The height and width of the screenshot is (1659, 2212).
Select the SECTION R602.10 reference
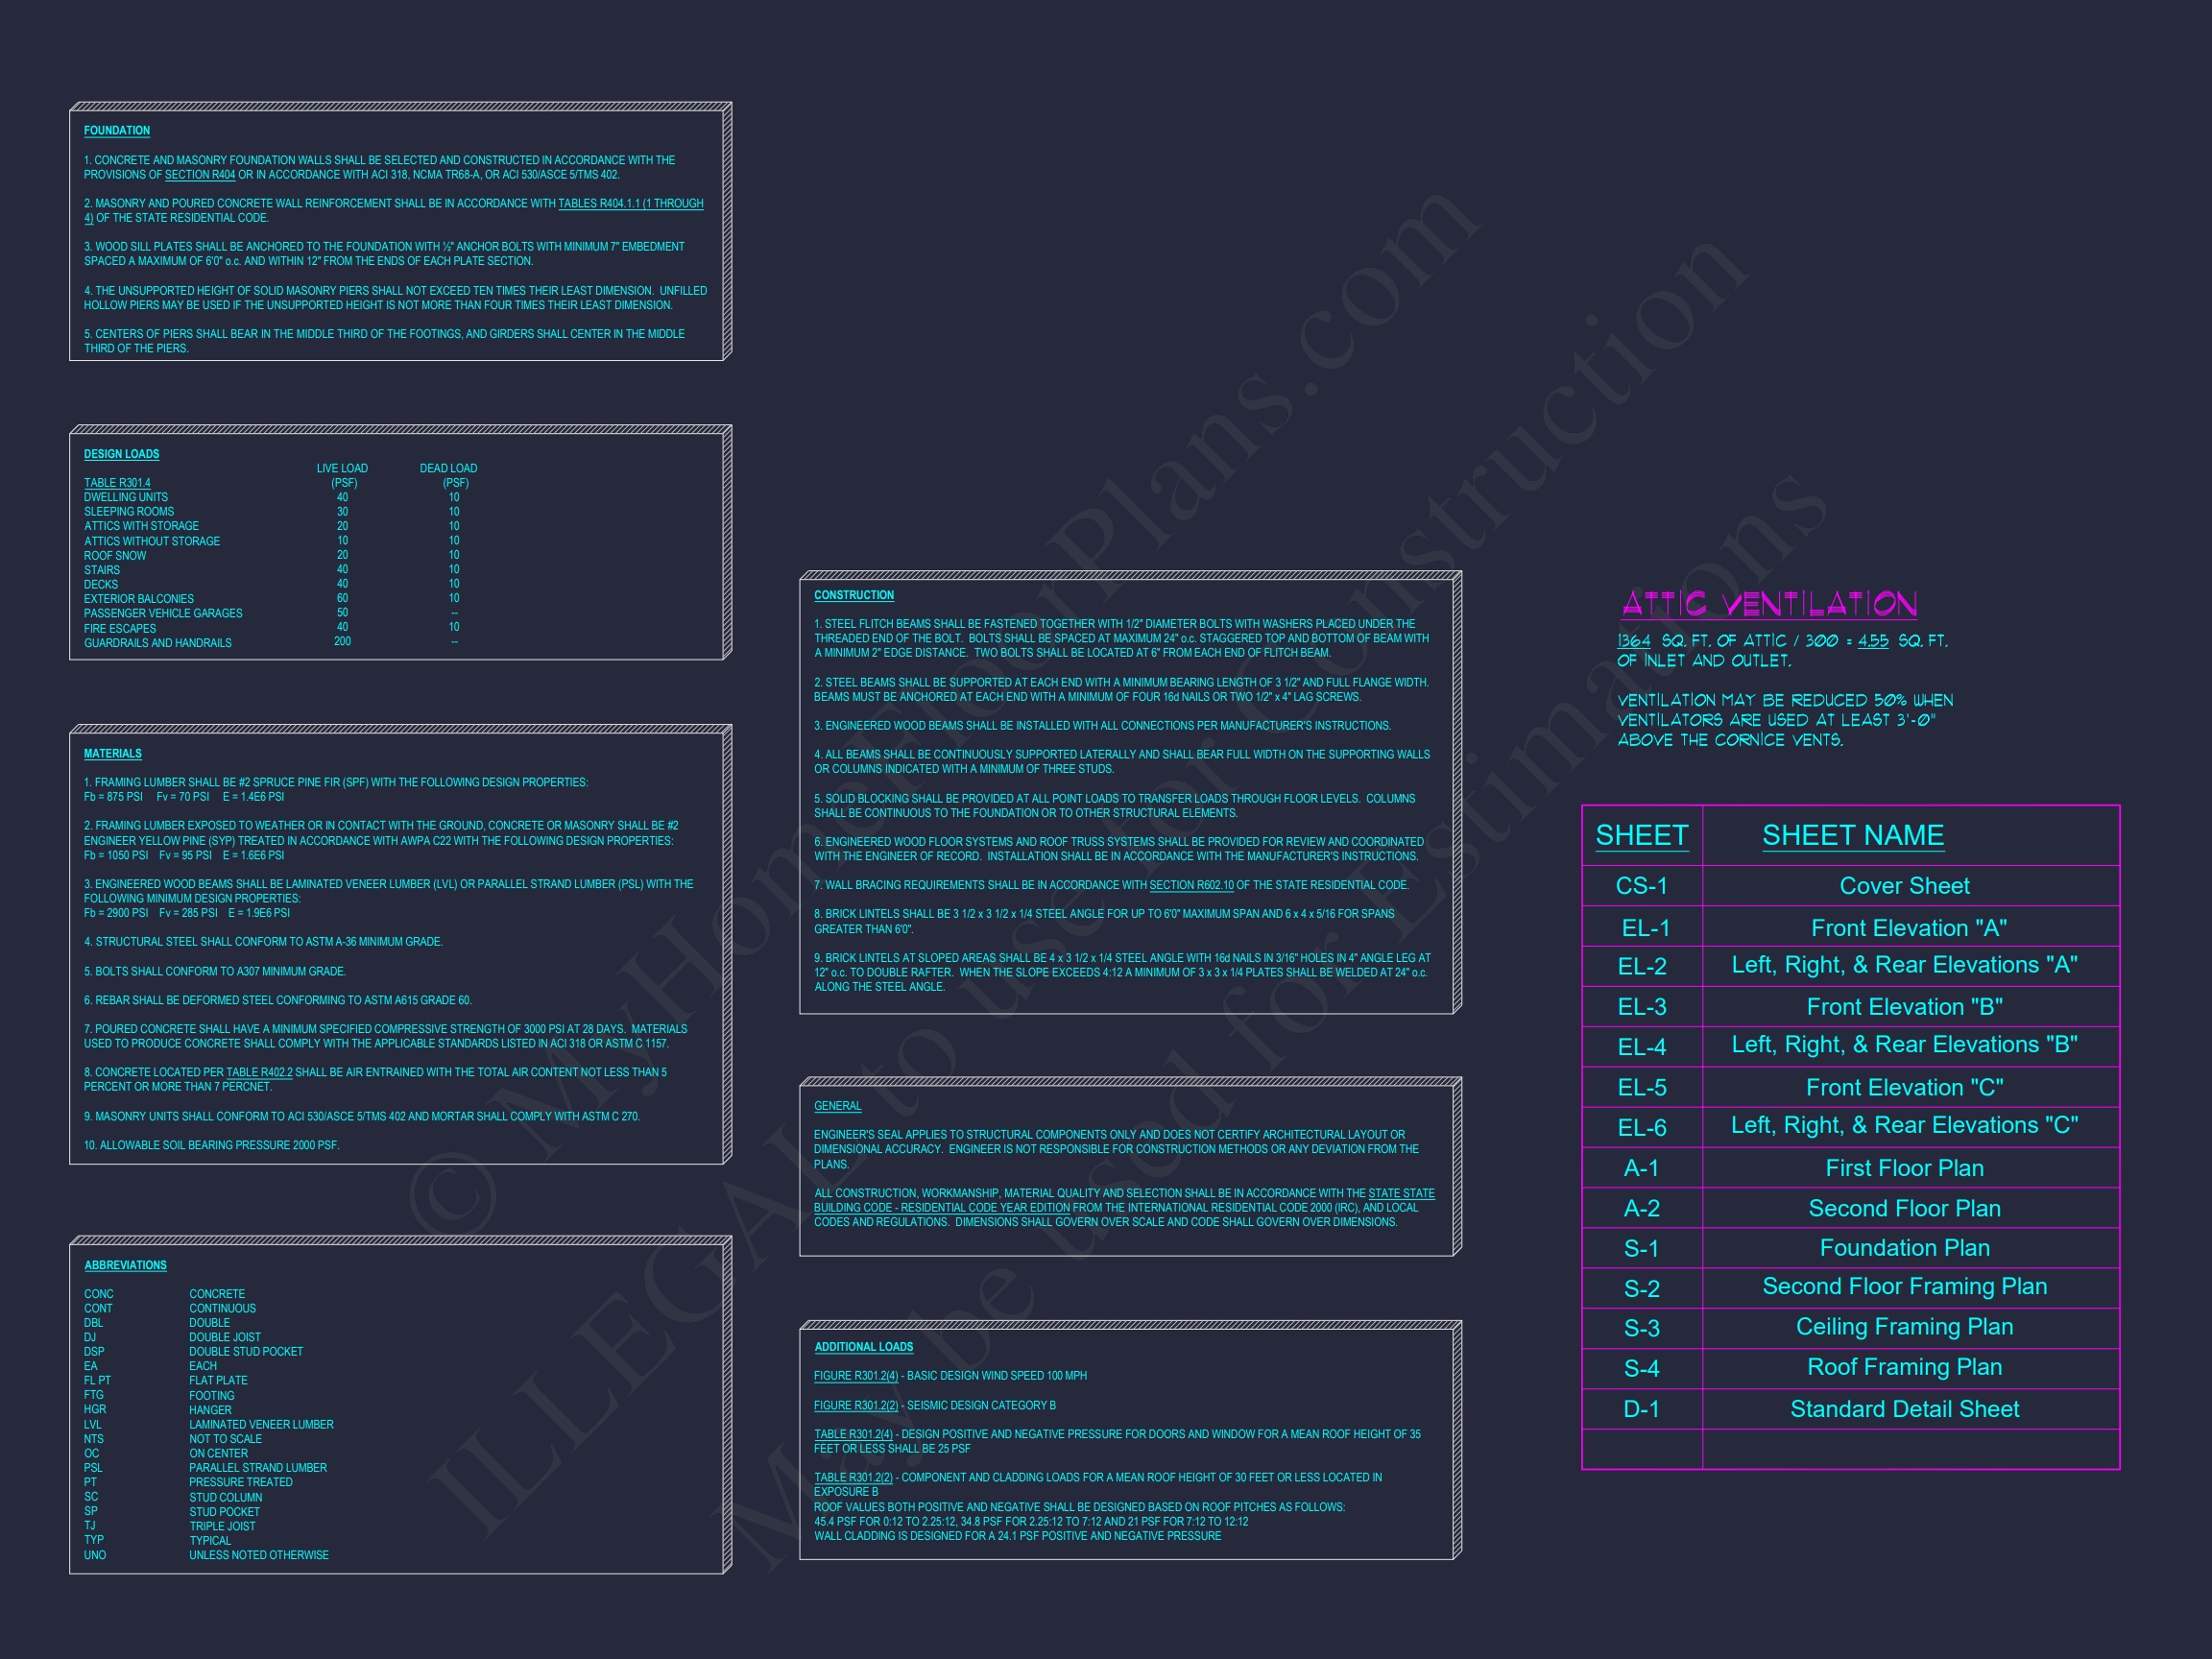tap(1191, 885)
